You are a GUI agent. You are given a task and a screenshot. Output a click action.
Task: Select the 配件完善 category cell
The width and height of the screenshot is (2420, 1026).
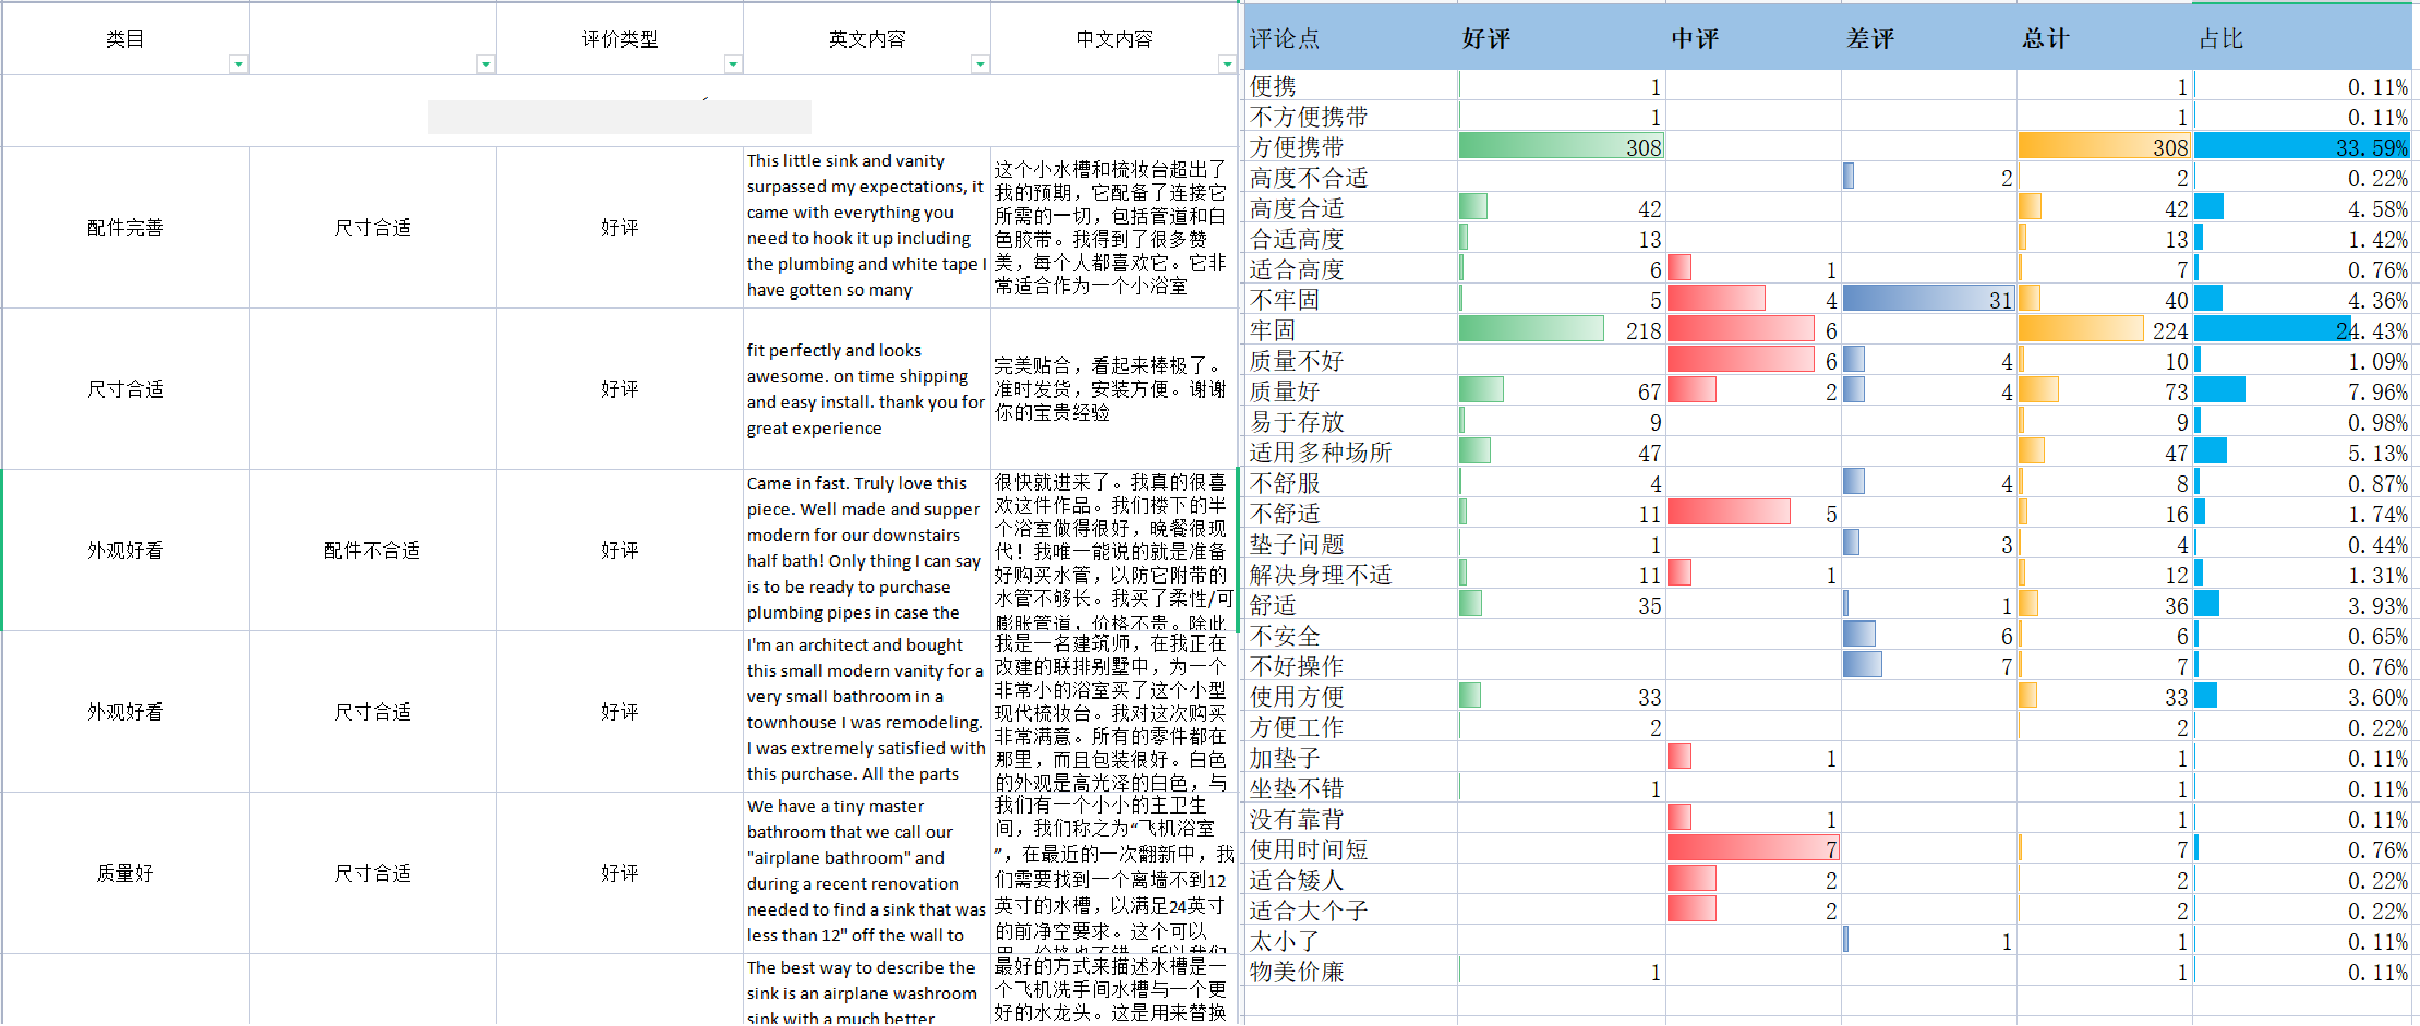tap(125, 227)
